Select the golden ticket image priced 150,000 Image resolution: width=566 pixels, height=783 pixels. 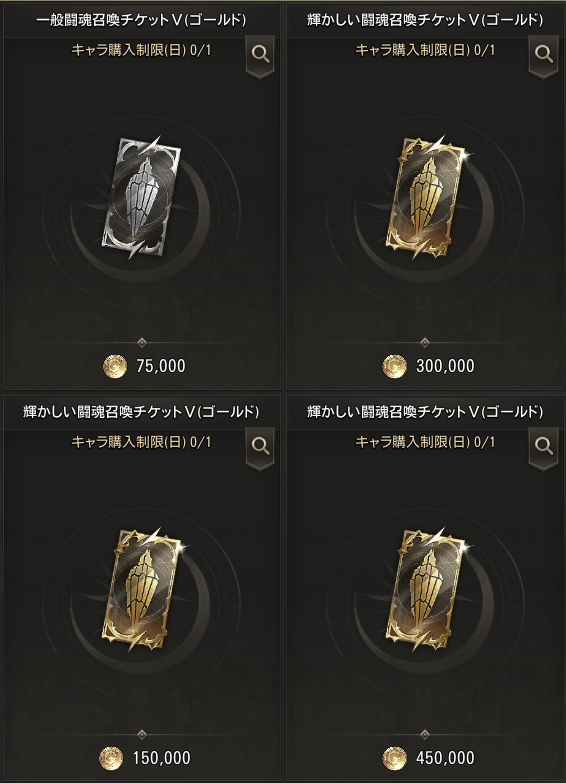tap(142, 589)
